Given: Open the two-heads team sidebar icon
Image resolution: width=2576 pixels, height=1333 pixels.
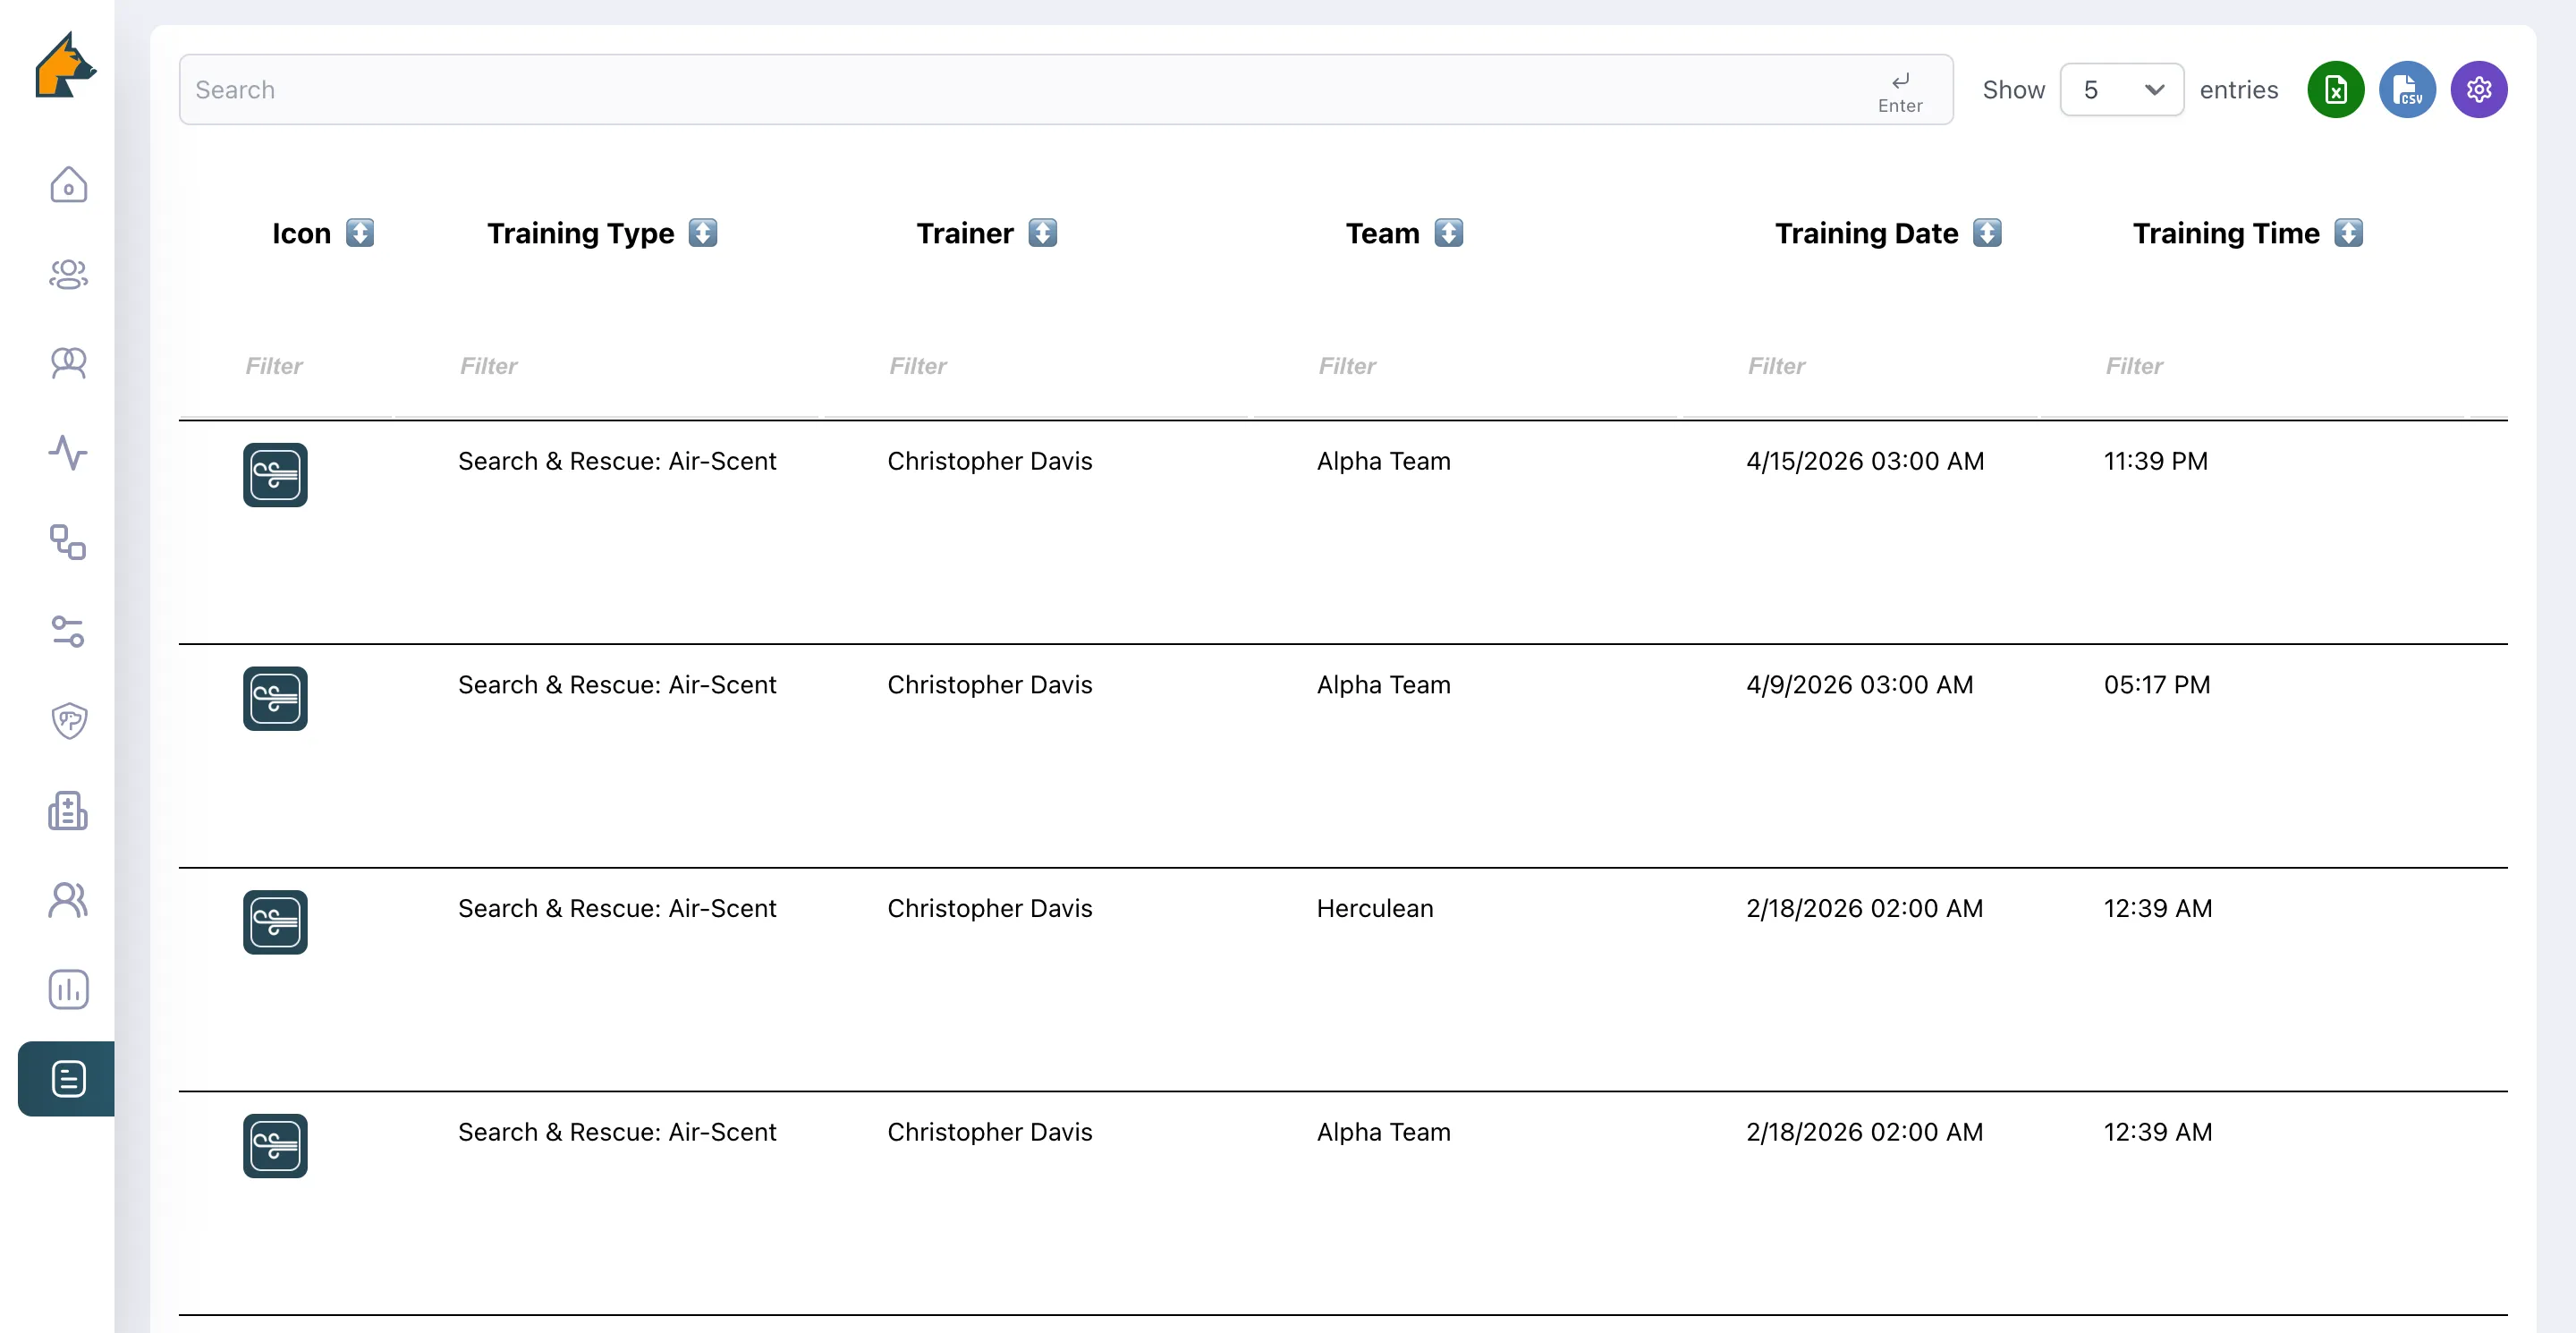Looking at the screenshot, I should [68, 362].
